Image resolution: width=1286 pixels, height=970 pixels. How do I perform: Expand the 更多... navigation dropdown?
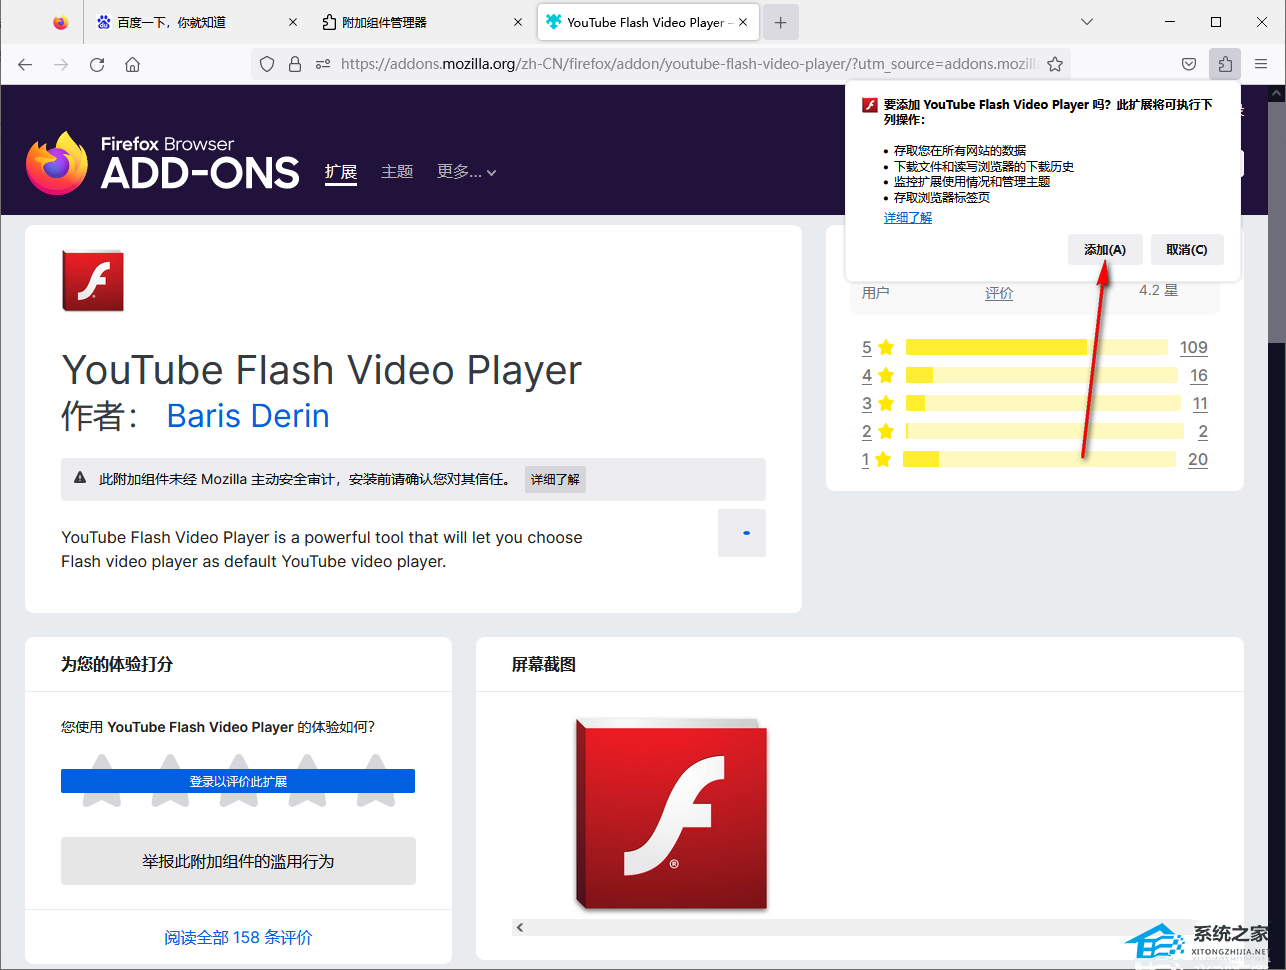tap(467, 171)
